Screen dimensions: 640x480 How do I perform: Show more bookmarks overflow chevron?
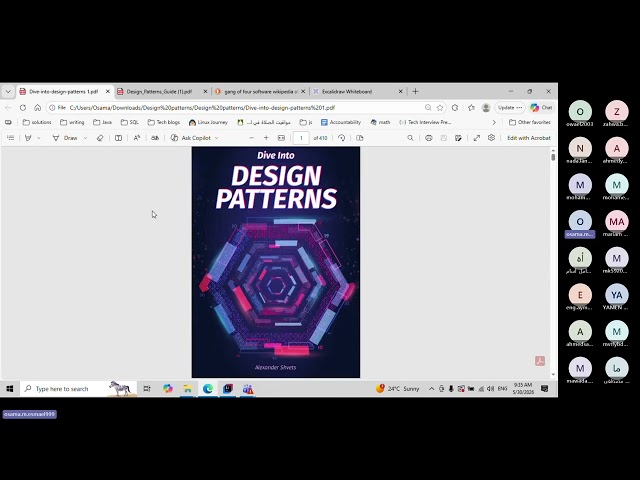494,122
